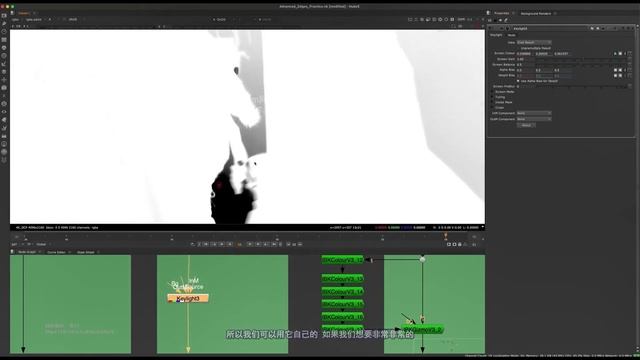This screenshot has height=360, width=640.
Task: Open the ToolSets toolbar menu
Action: click(4, 128)
